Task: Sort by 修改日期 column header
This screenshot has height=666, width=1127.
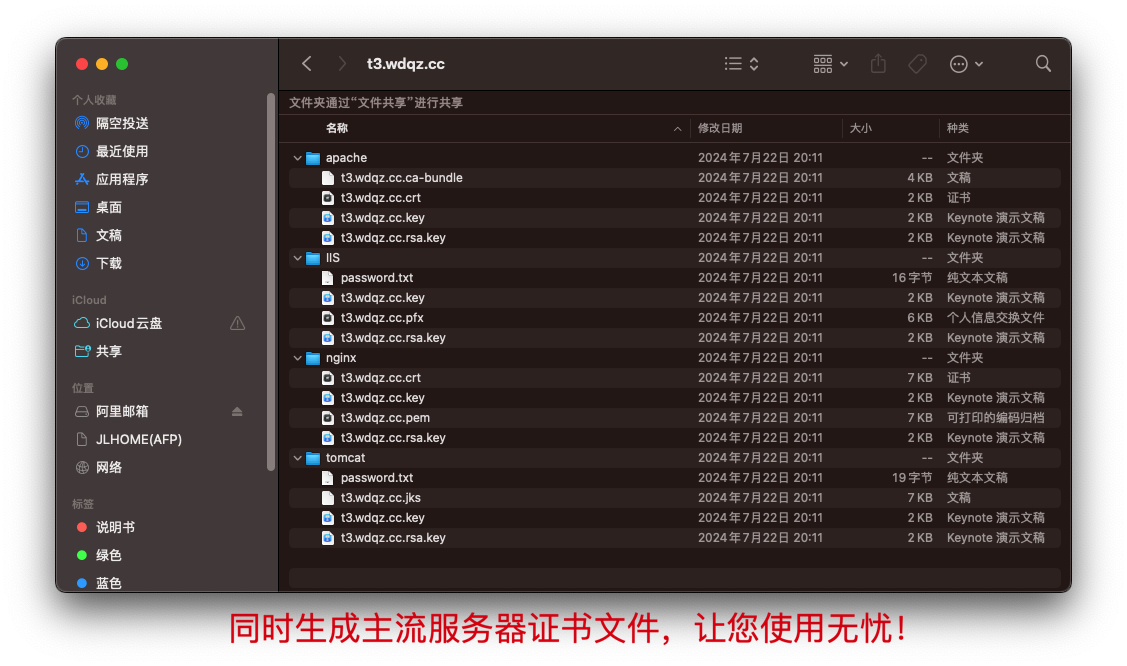Action: pos(720,128)
